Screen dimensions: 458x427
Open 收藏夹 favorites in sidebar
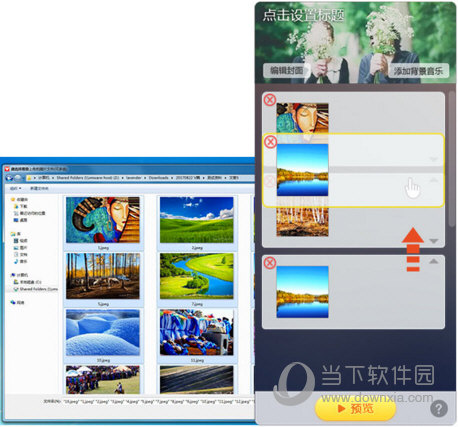[20, 199]
